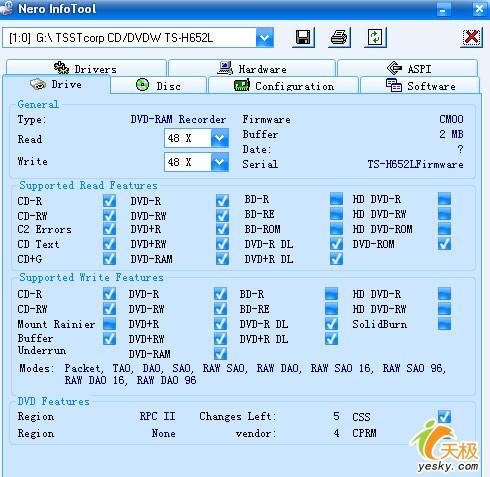
Task: Toggle Mount Rainier write checkbox
Action: (109, 323)
